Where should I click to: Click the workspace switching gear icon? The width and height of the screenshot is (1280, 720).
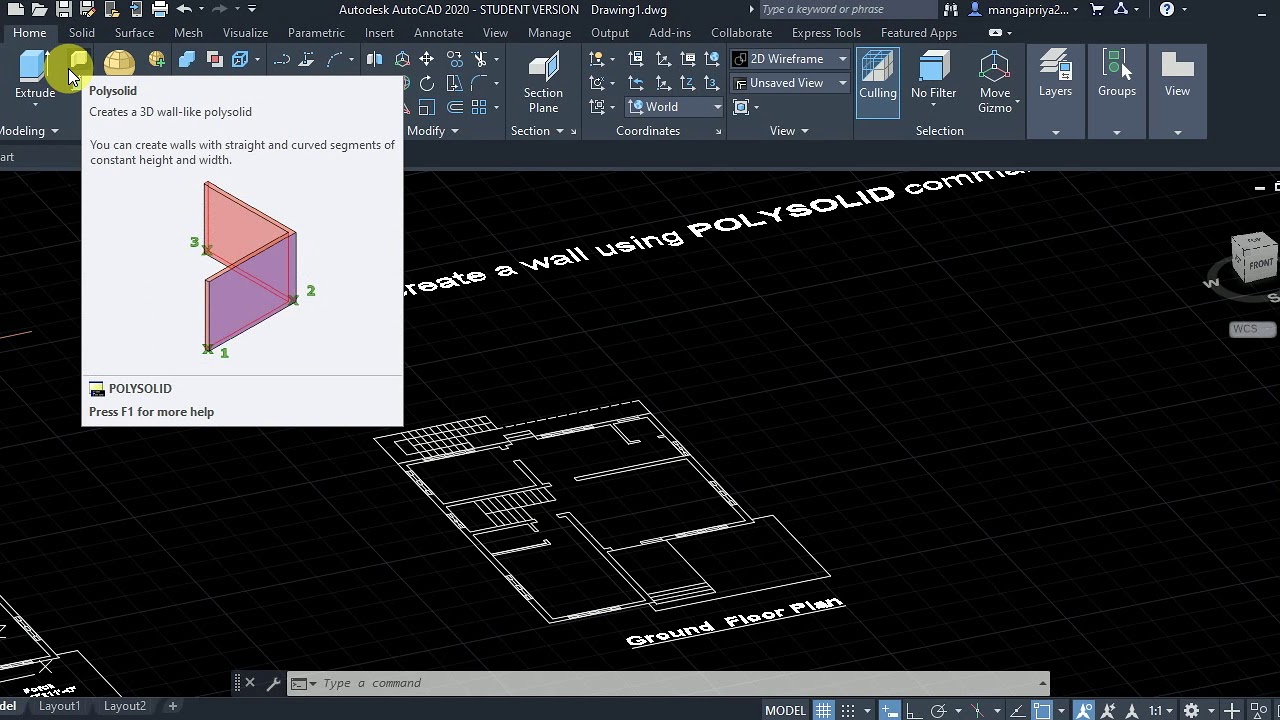click(1191, 710)
